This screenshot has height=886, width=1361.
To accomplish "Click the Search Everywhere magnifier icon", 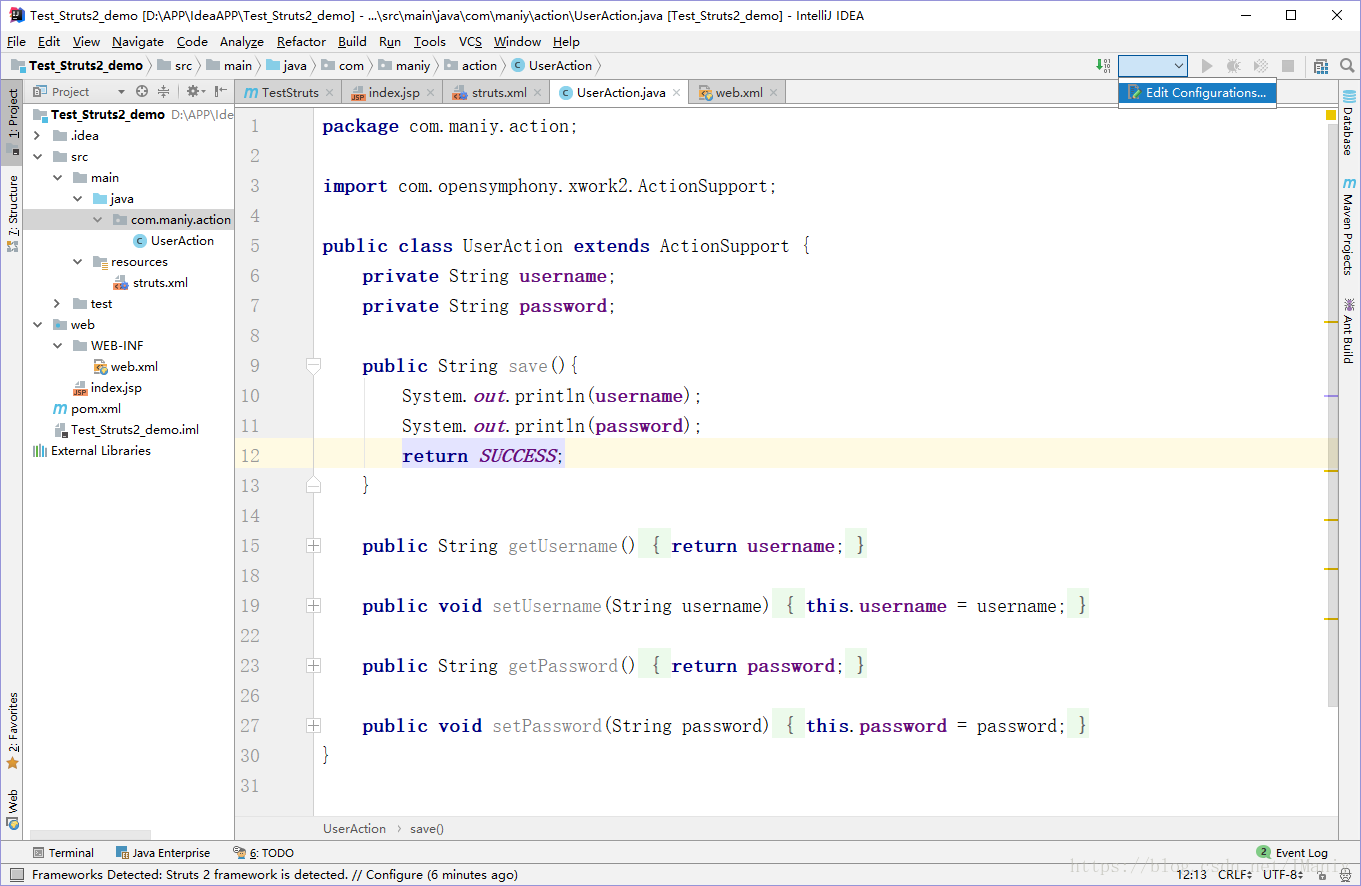I will 1347,66.
